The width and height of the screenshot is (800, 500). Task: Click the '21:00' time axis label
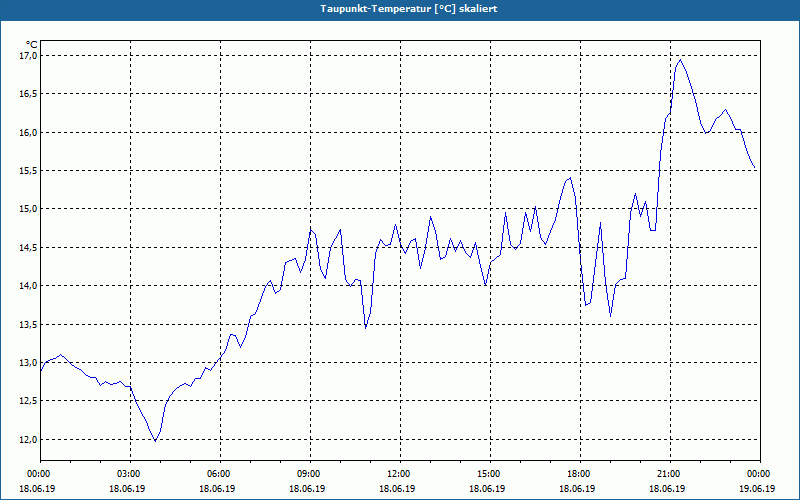tap(670, 474)
